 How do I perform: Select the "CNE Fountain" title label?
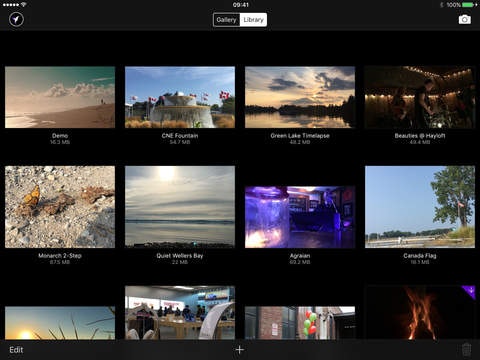(180, 136)
